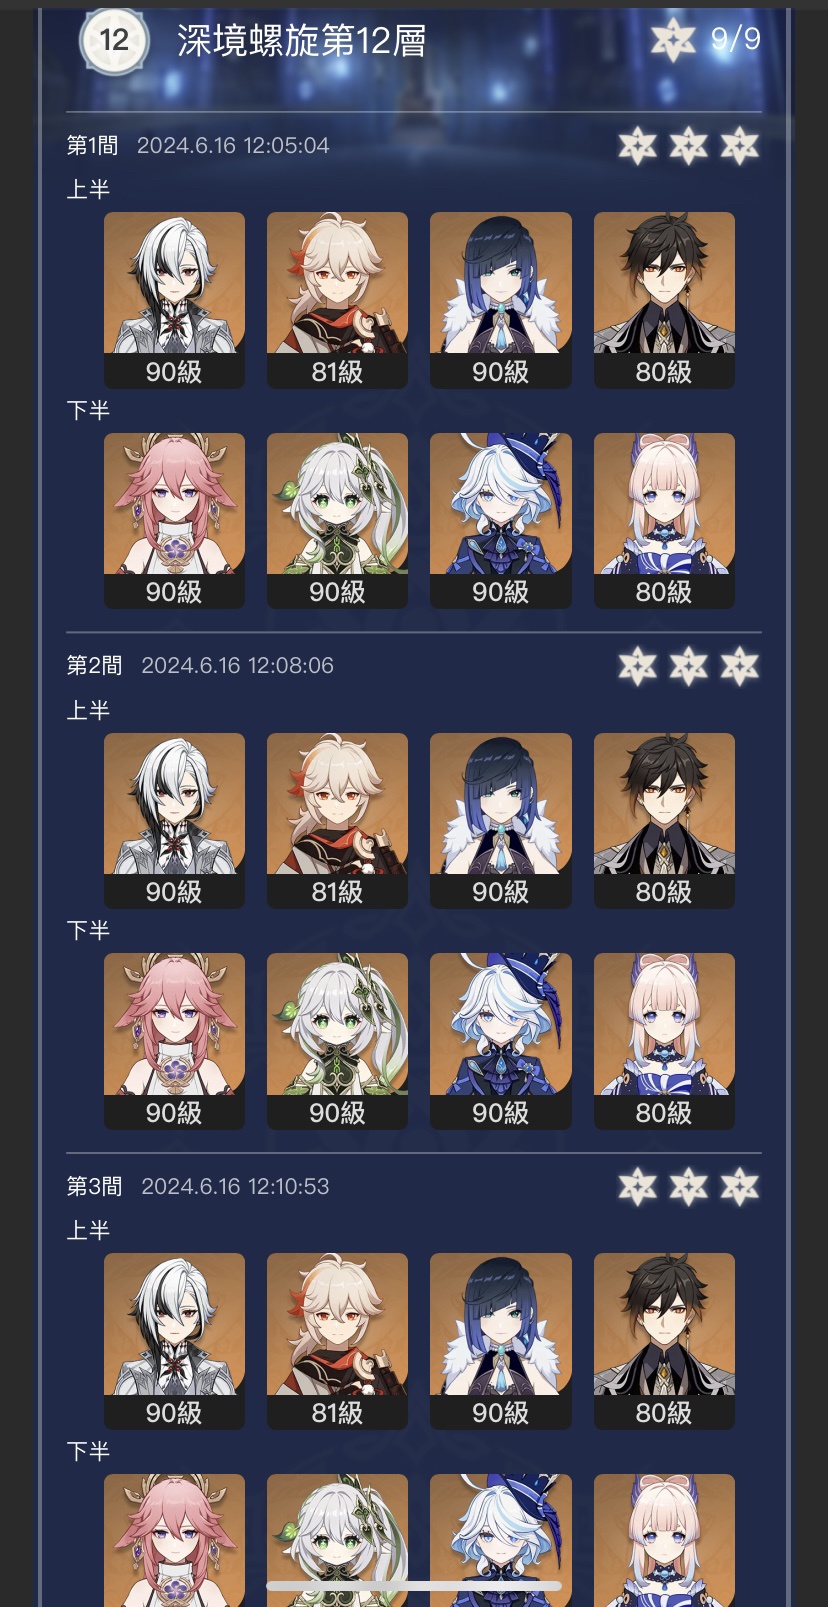Tap the star icon beside 9/9
Image resolution: width=828 pixels, height=1607 pixels.
point(673,40)
